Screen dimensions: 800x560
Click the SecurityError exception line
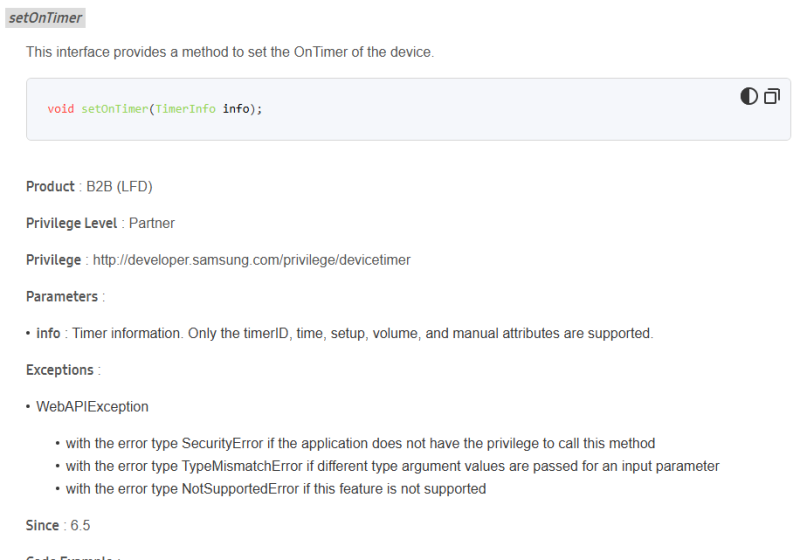[360, 443]
